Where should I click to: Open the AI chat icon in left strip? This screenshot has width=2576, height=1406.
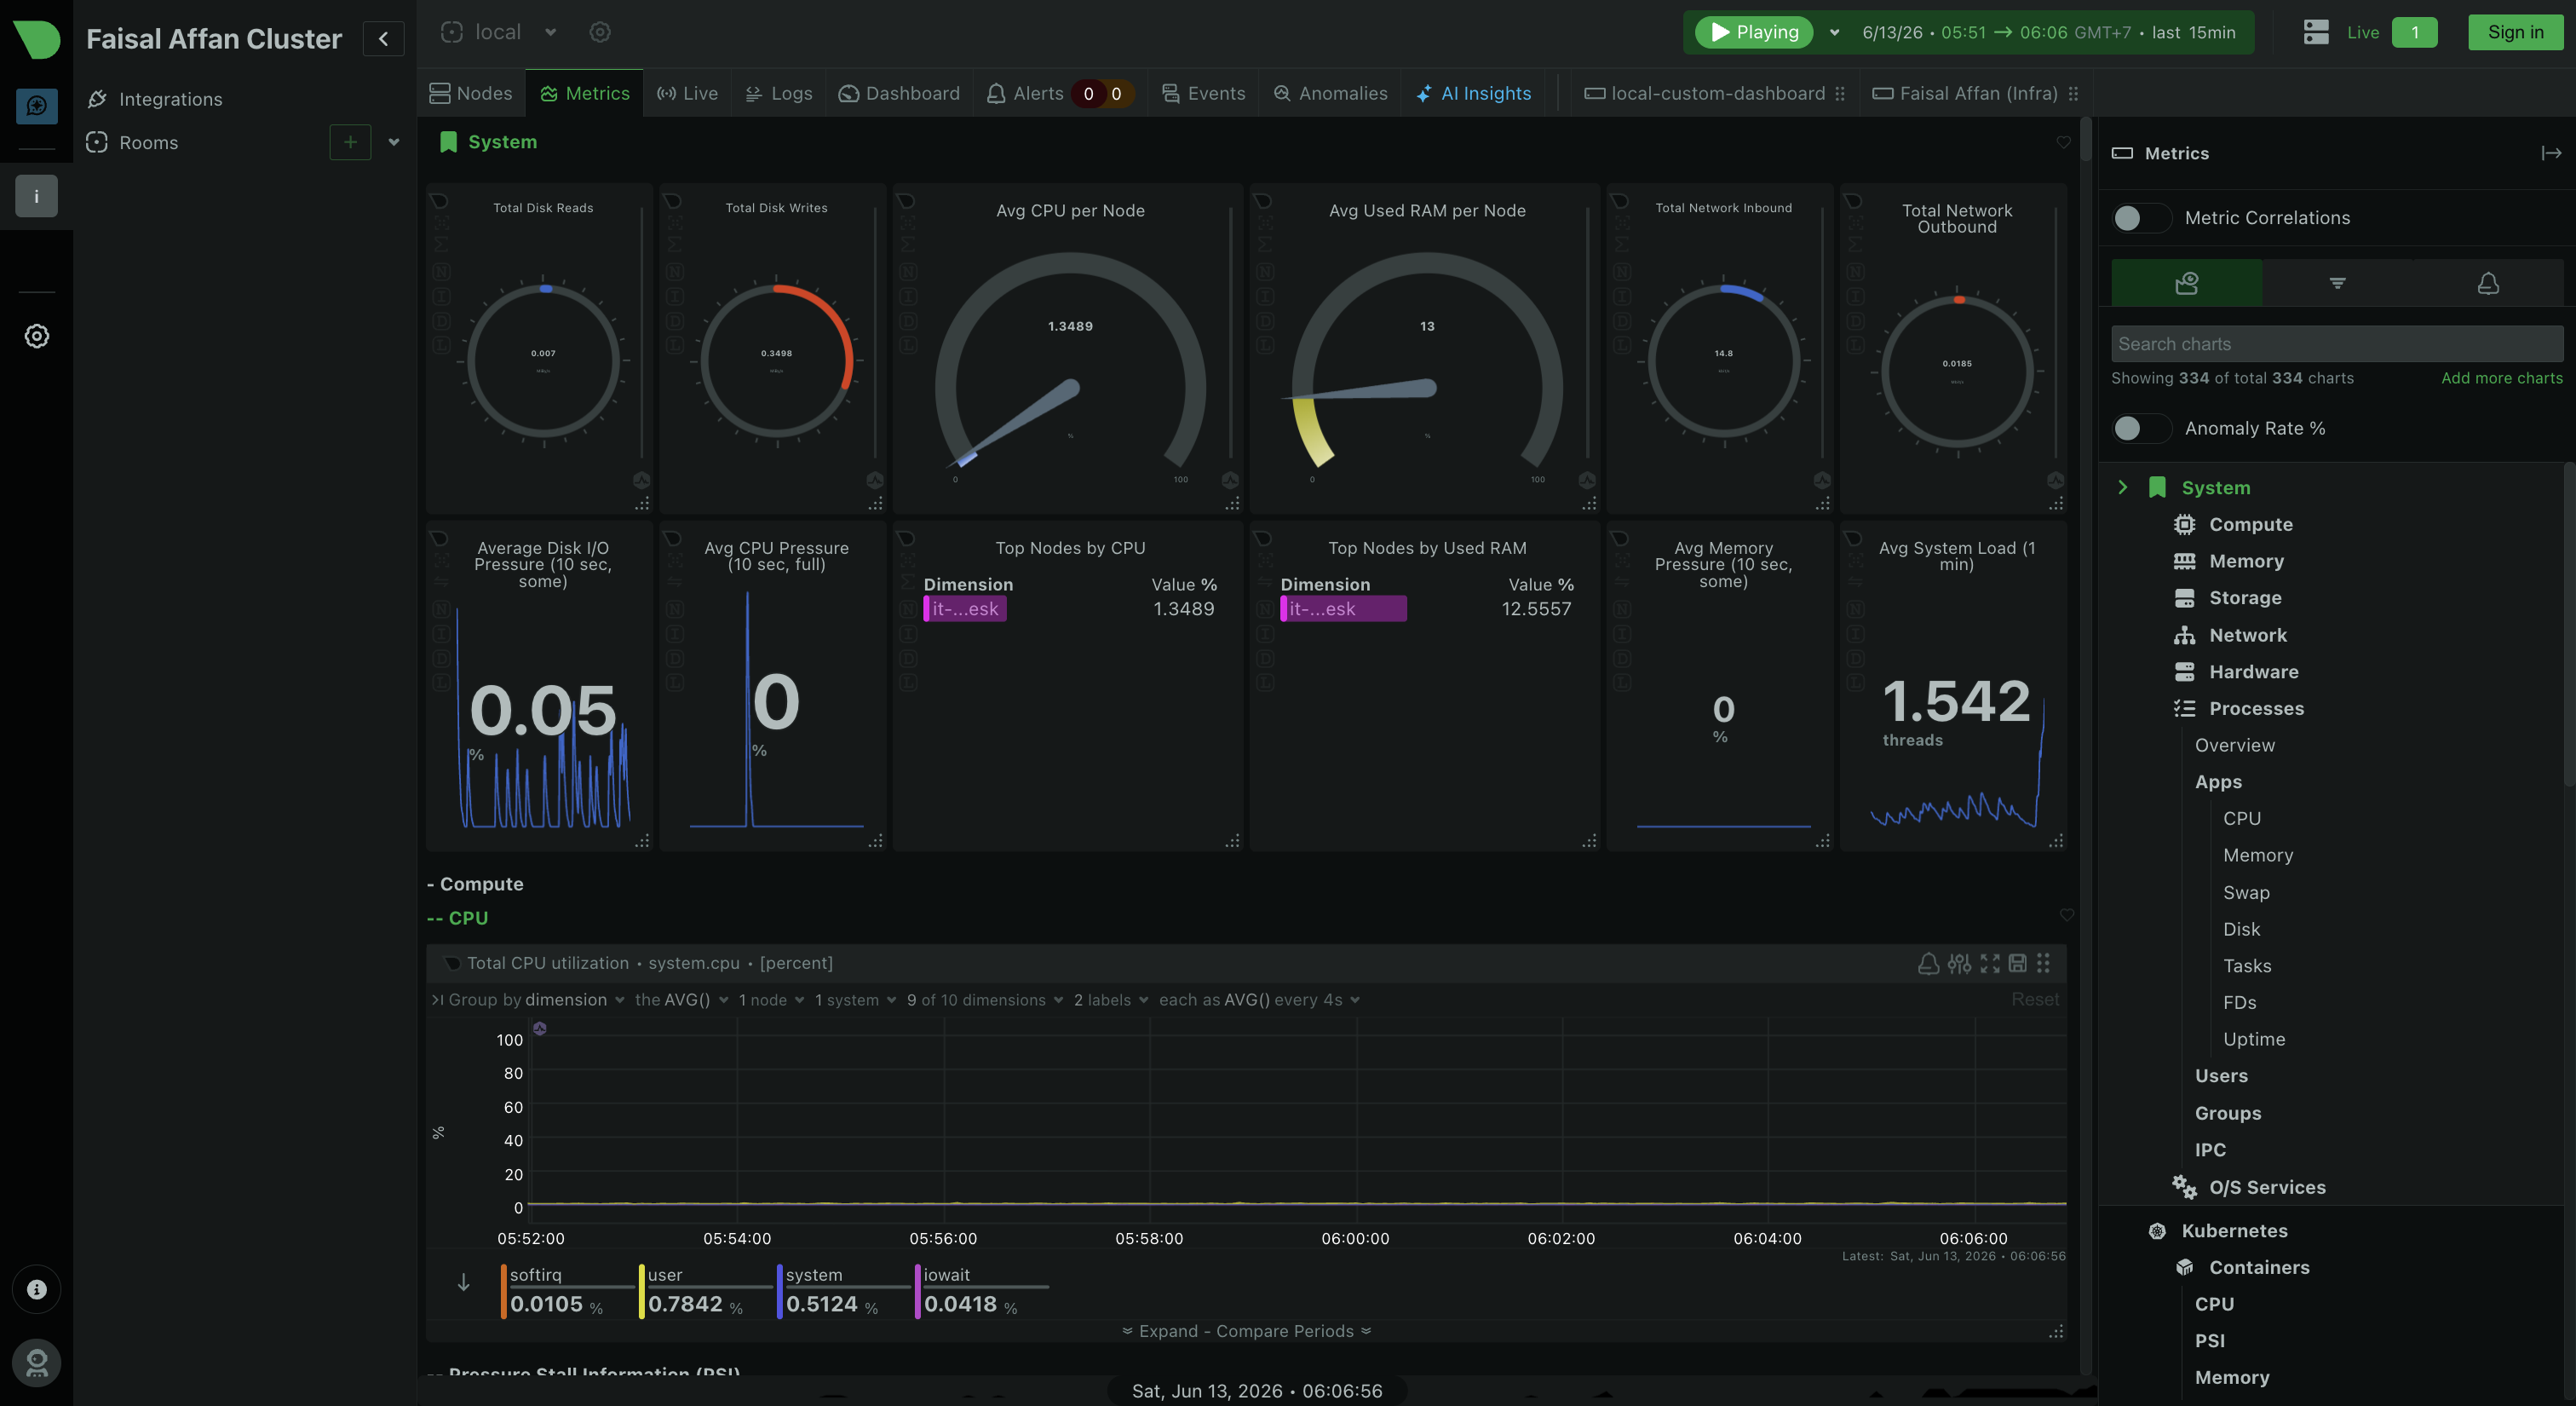[36, 105]
